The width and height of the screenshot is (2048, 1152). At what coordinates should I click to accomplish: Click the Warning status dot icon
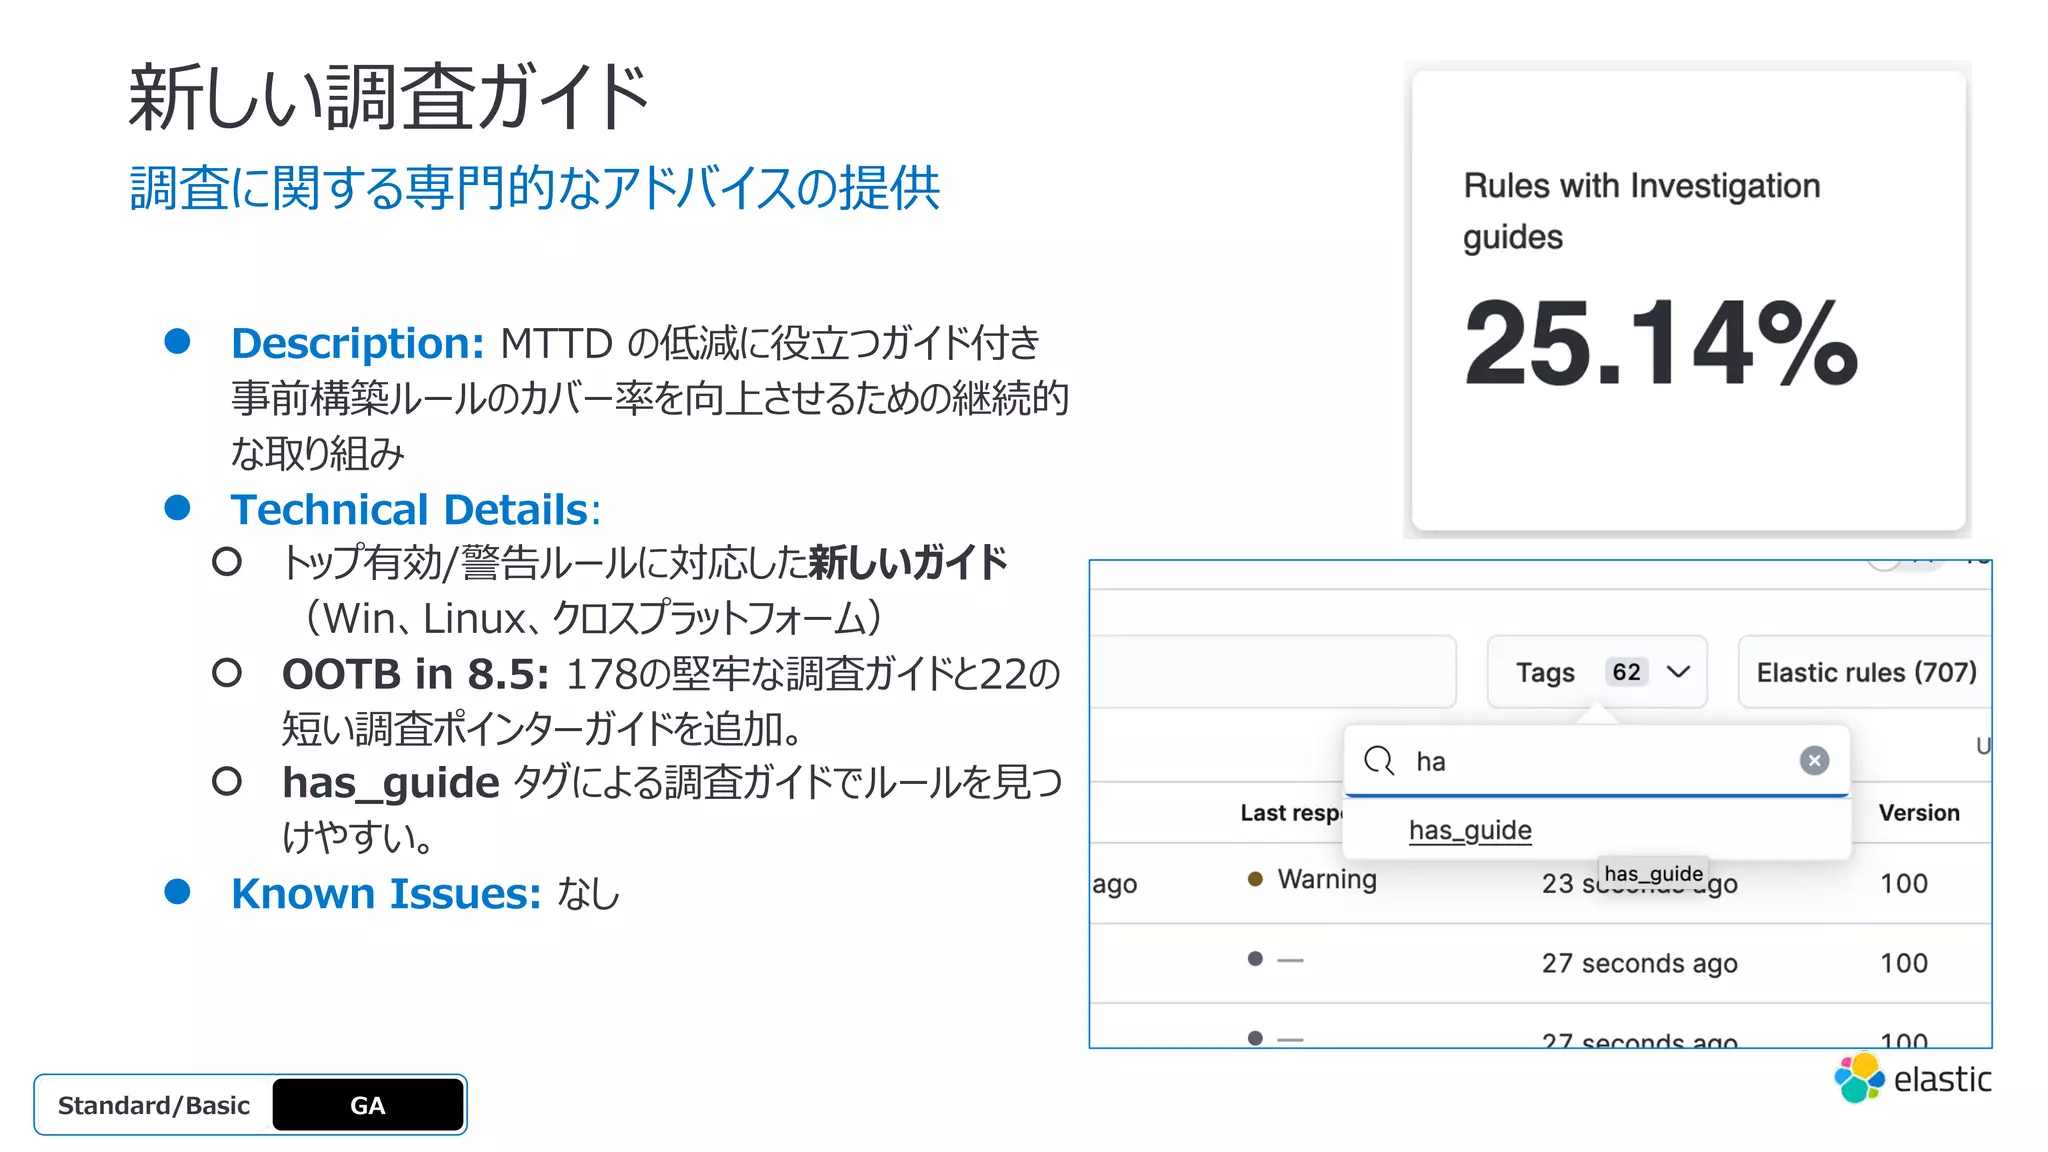tap(1254, 879)
